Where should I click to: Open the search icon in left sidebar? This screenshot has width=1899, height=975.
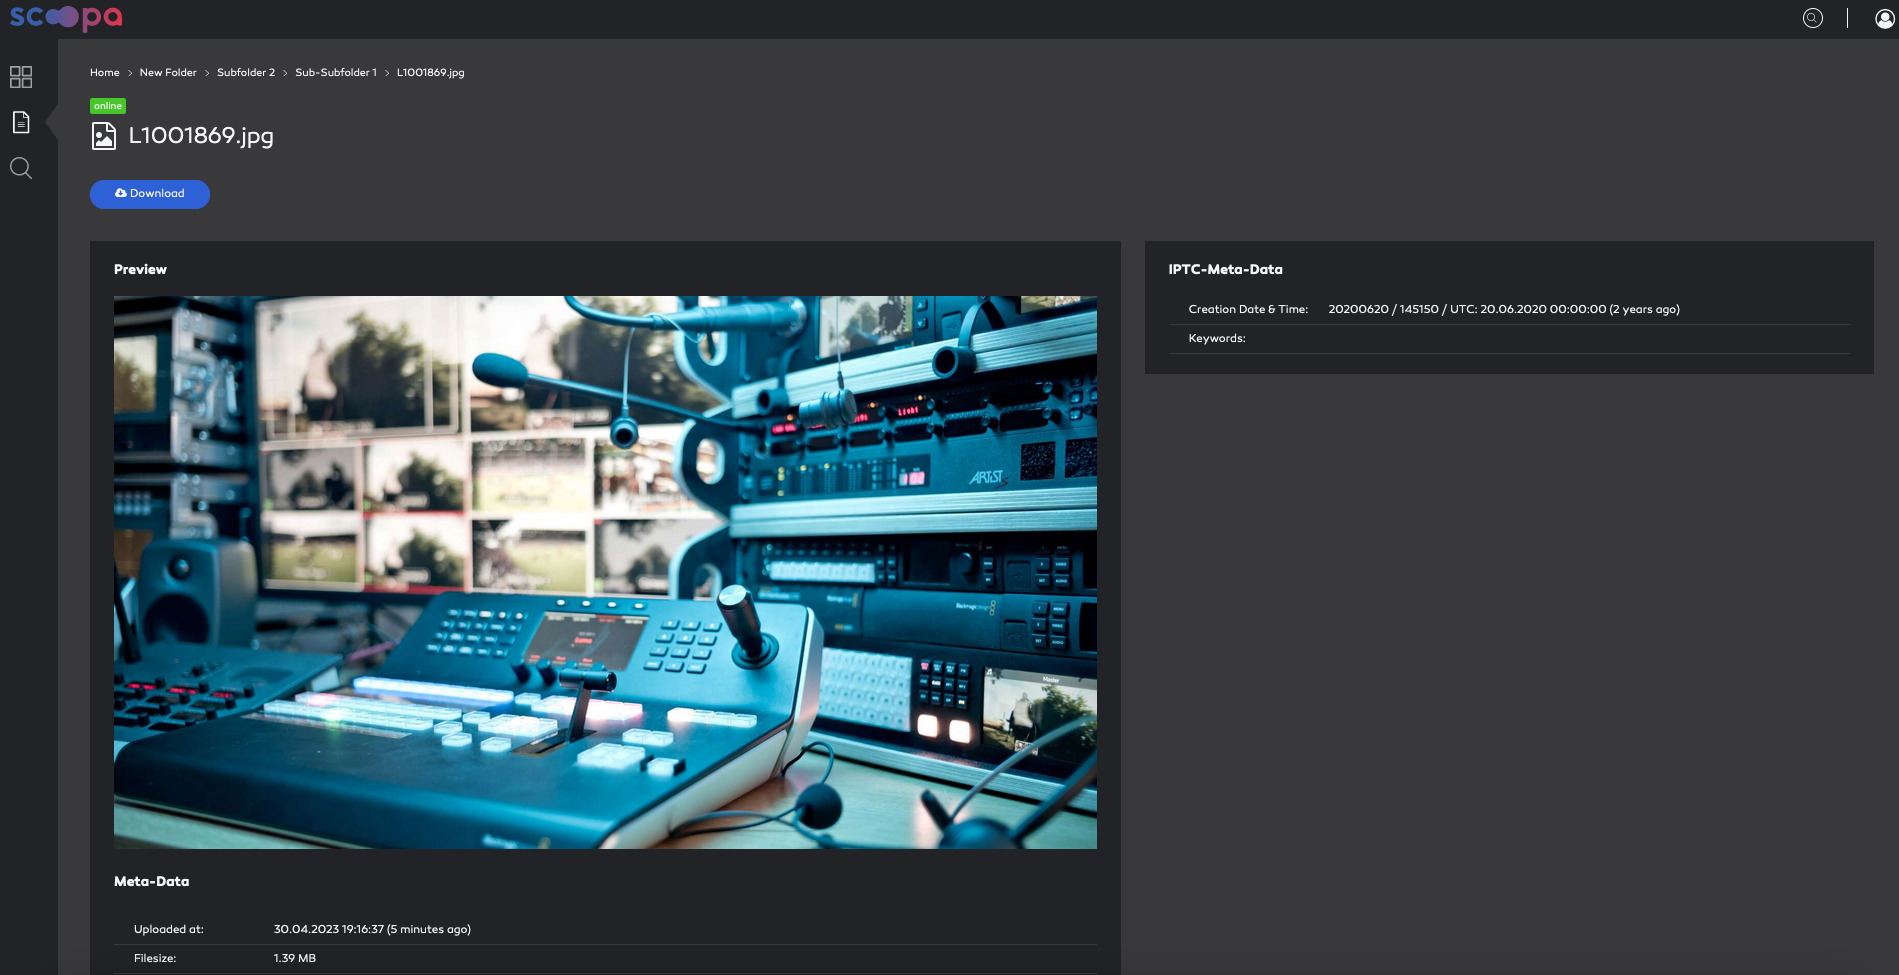(x=21, y=168)
